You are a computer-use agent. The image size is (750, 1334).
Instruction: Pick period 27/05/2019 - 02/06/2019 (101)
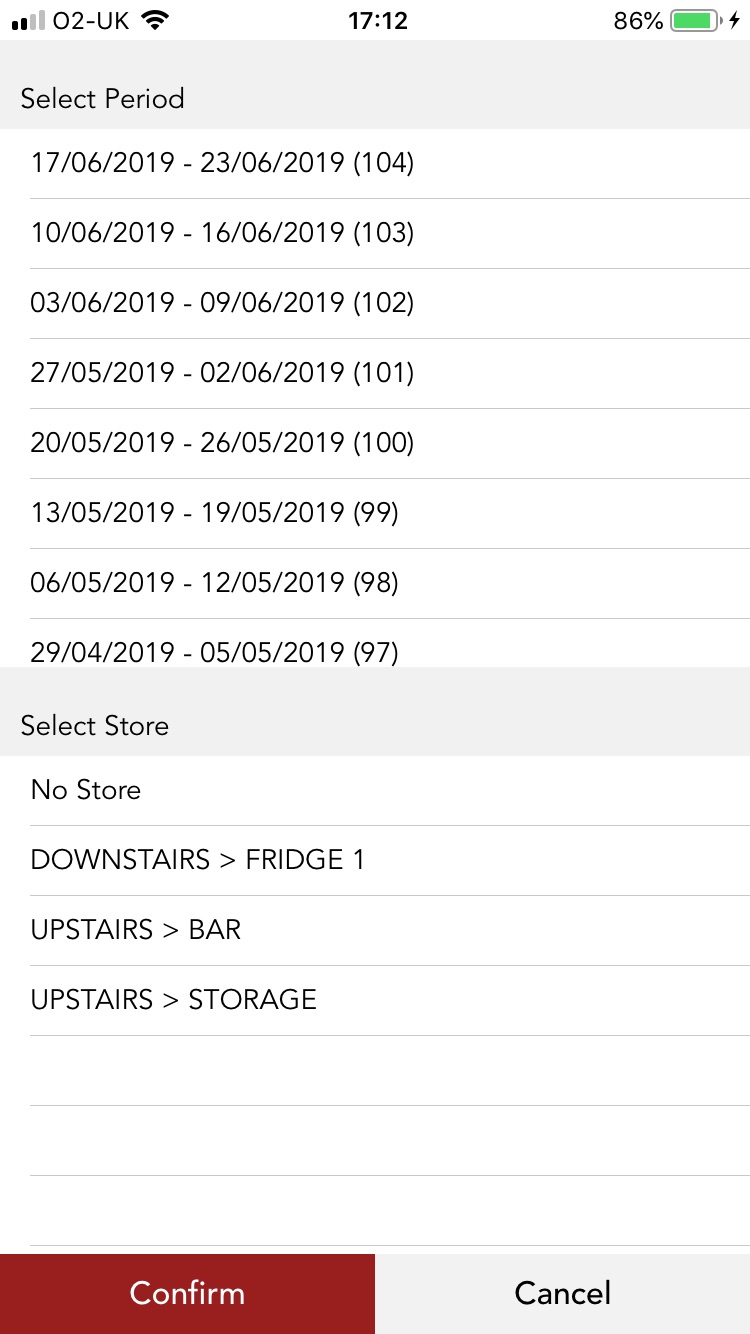coord(222,373)
